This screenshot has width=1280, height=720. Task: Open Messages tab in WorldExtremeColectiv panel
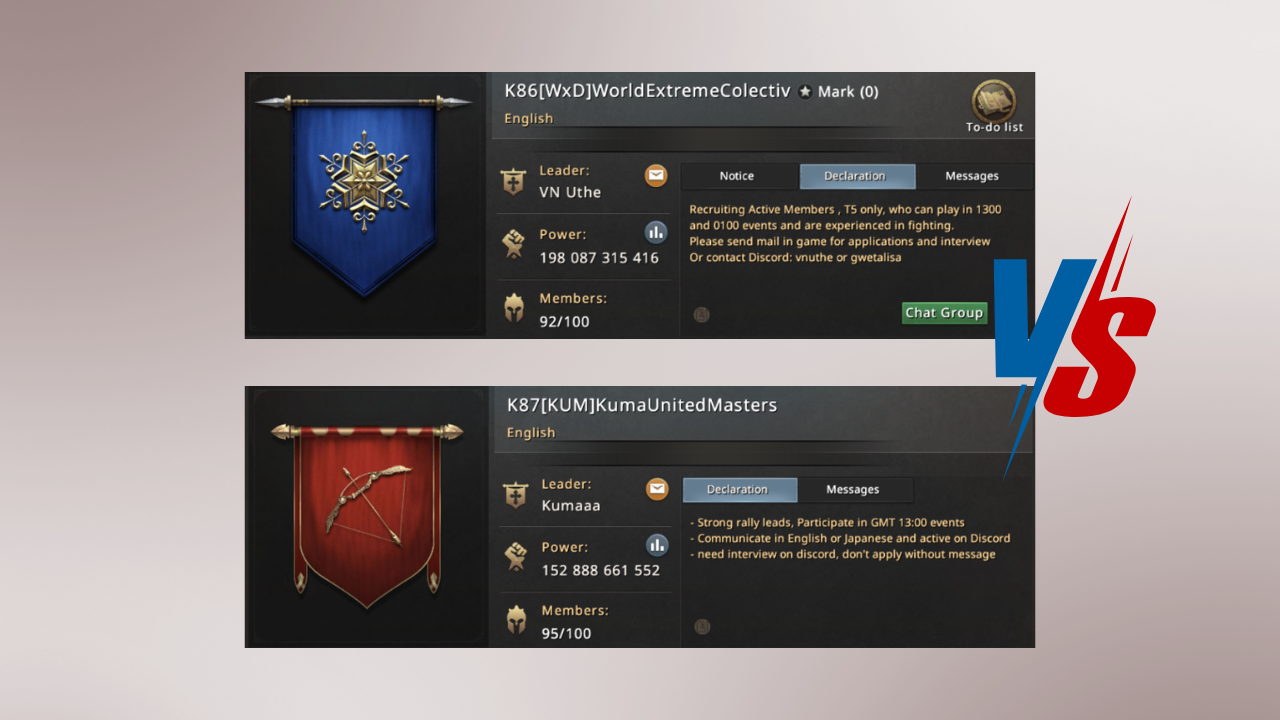click(972, 176)
